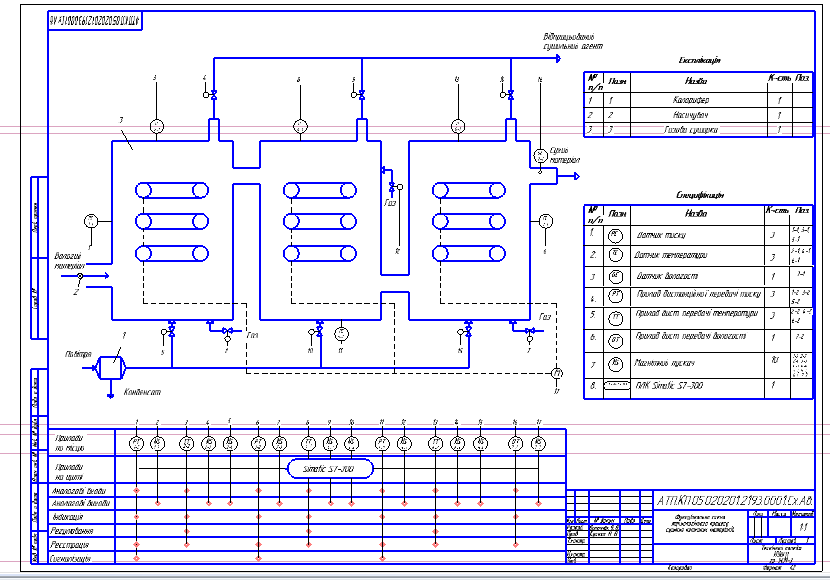Screen dimensions: 830x580
Task: Select the air supply valve under the first chamber
Action: tap(172, 332)
